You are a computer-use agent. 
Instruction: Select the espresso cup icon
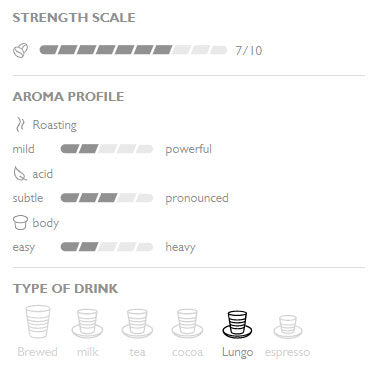tap(288, 326)
